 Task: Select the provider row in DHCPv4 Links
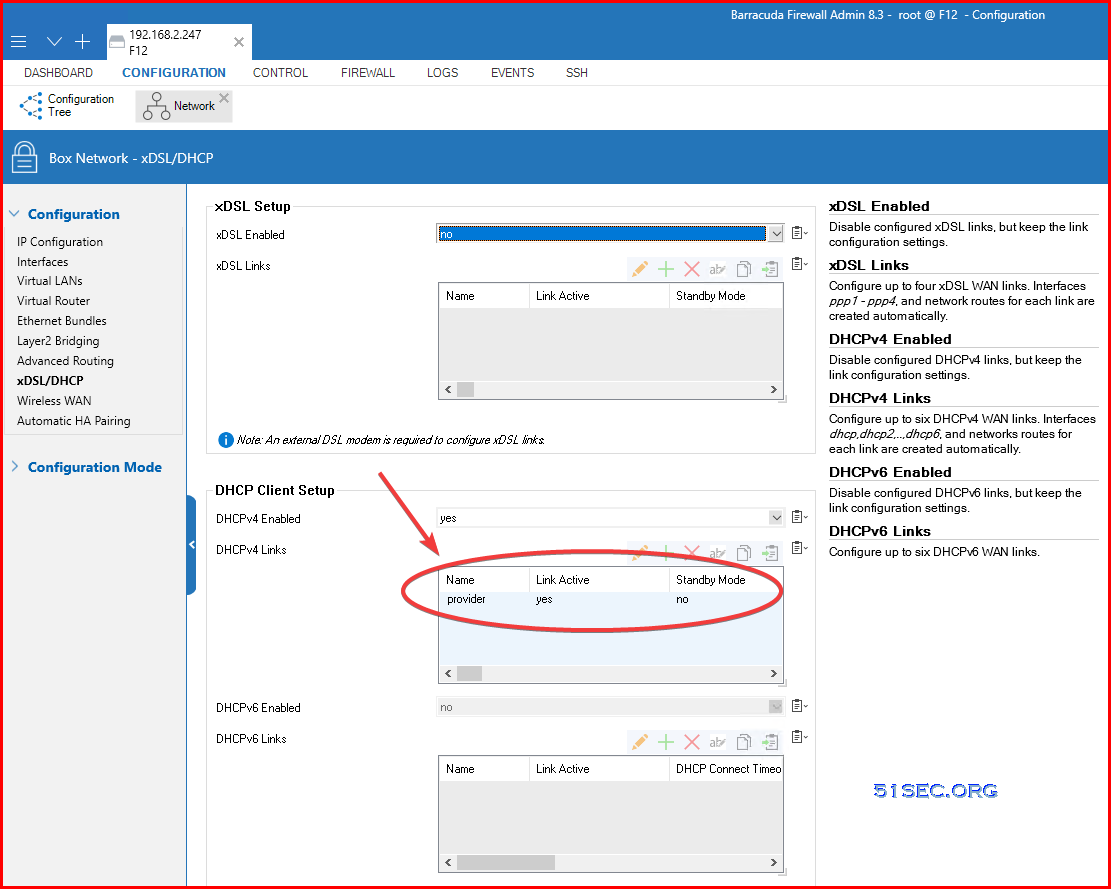(611, 599)
